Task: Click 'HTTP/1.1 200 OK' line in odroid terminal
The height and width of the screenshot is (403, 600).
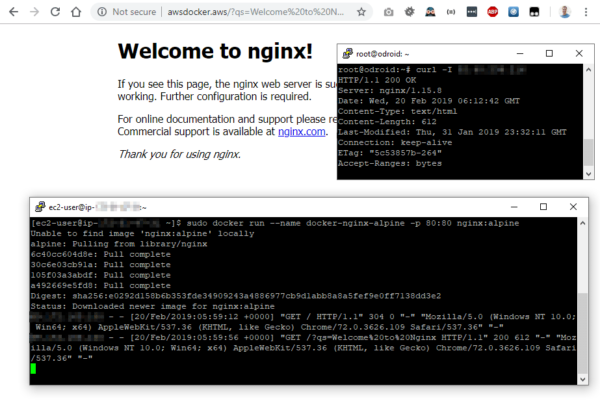Action: (x=377, y=80)
